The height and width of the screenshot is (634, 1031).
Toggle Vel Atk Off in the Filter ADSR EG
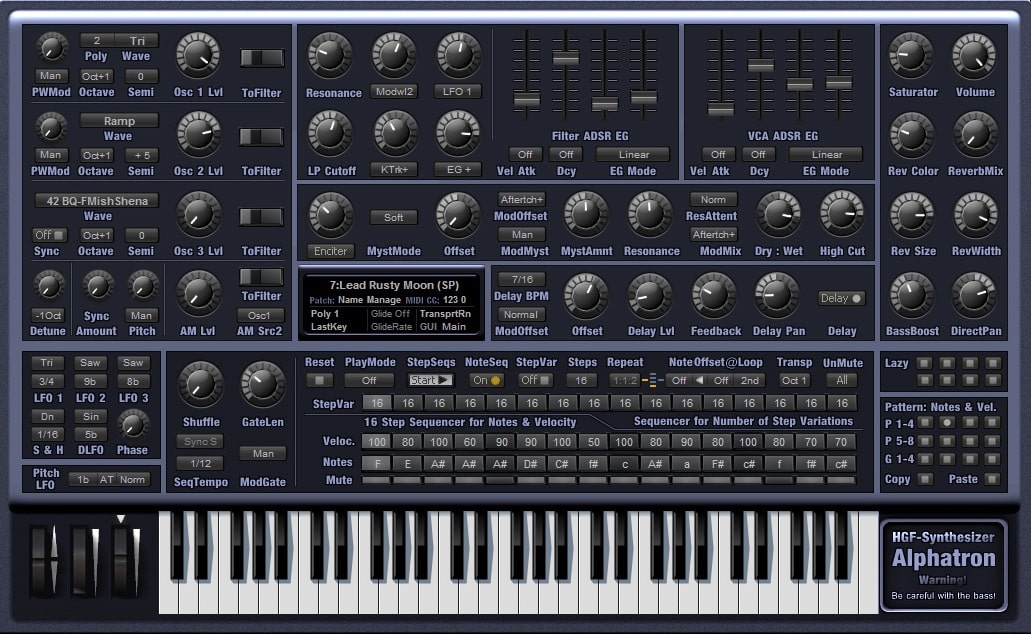point(527,155)
